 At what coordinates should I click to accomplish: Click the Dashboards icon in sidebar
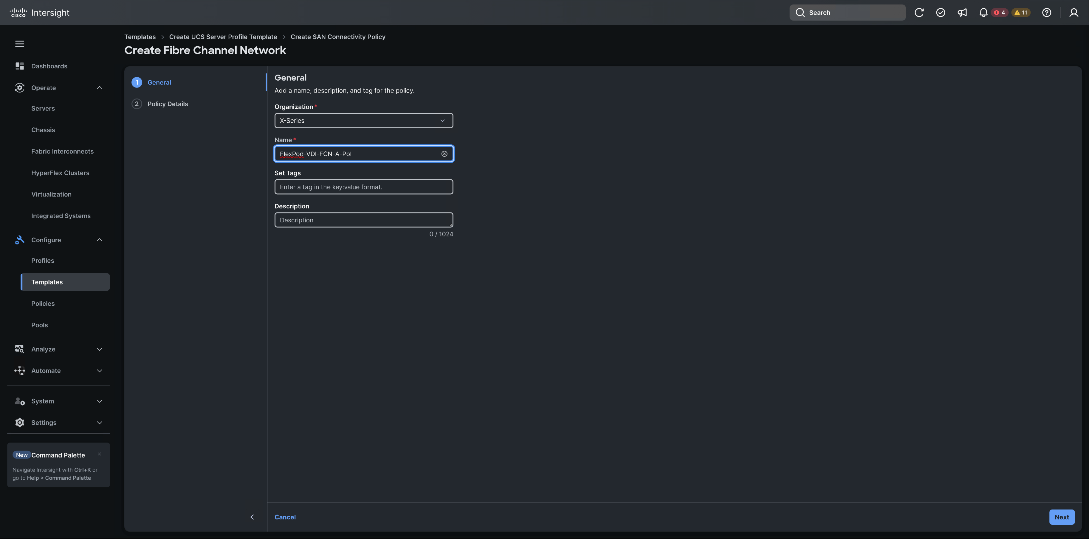tap(19, 66)
